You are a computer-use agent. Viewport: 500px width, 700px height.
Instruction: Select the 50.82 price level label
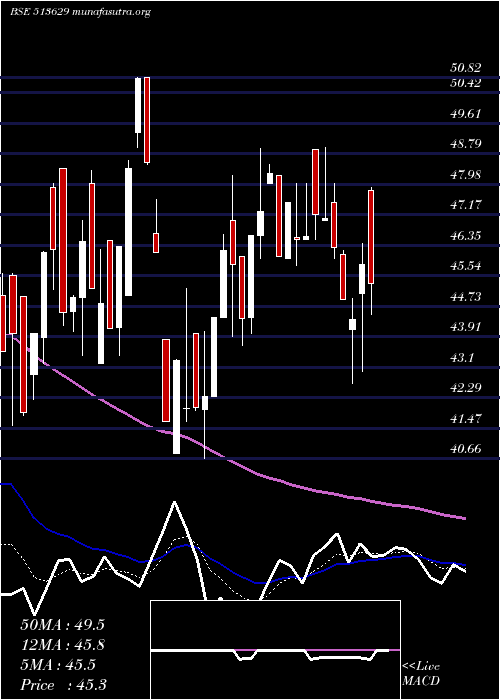click(466, 68)
